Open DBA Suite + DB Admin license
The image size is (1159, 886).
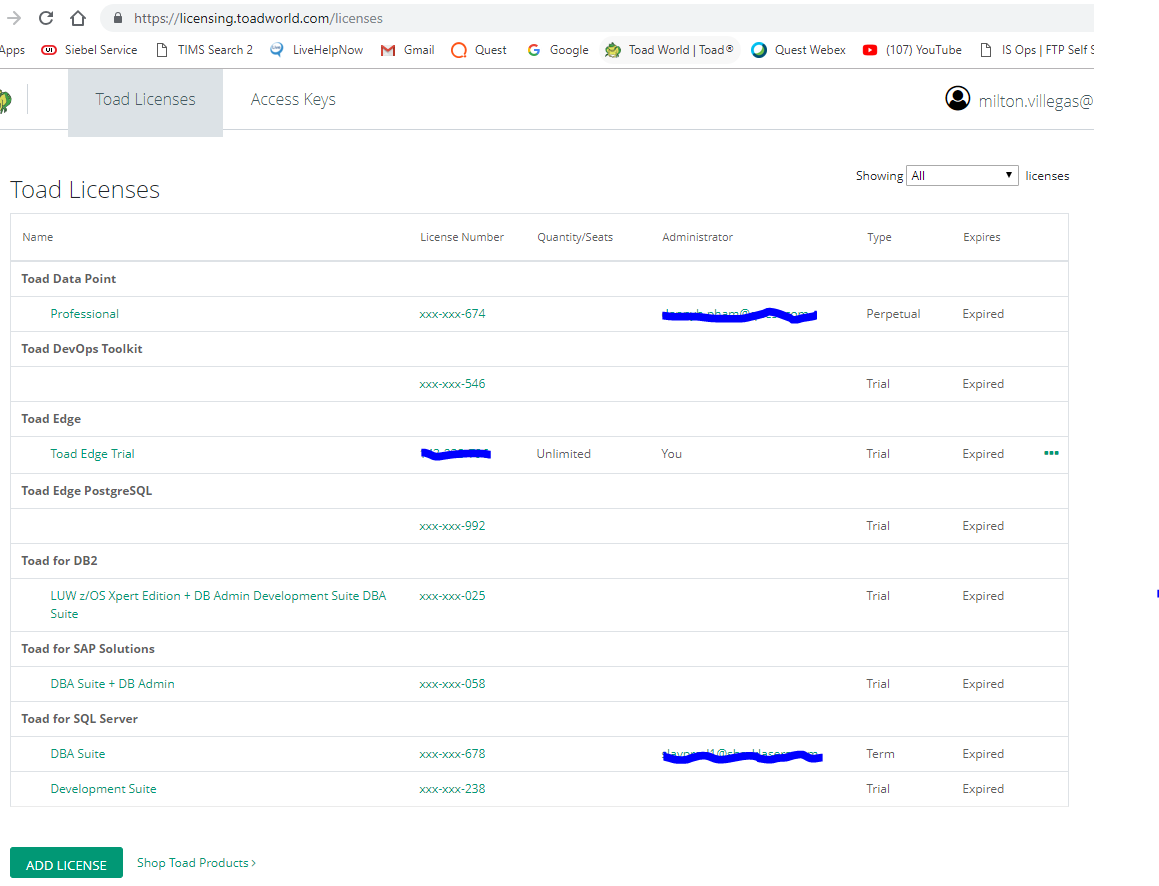coord(112,684)
